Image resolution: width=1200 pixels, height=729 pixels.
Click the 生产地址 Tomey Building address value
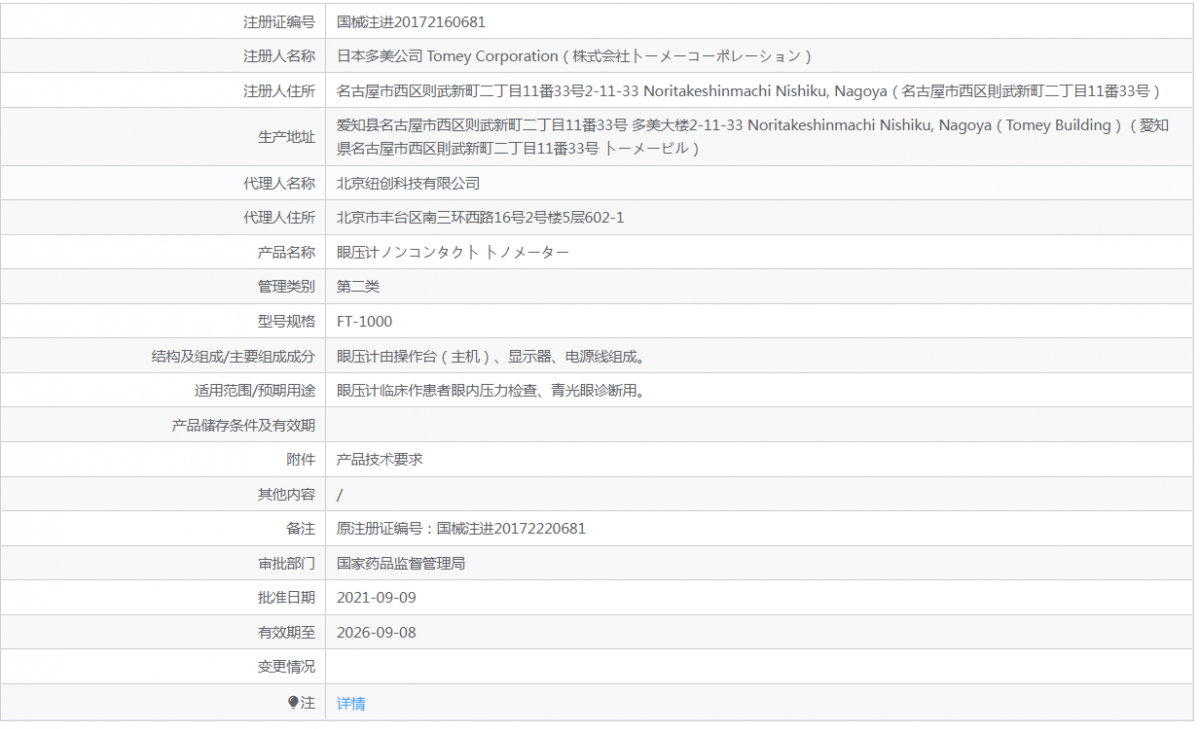click(x=753, y=137)
